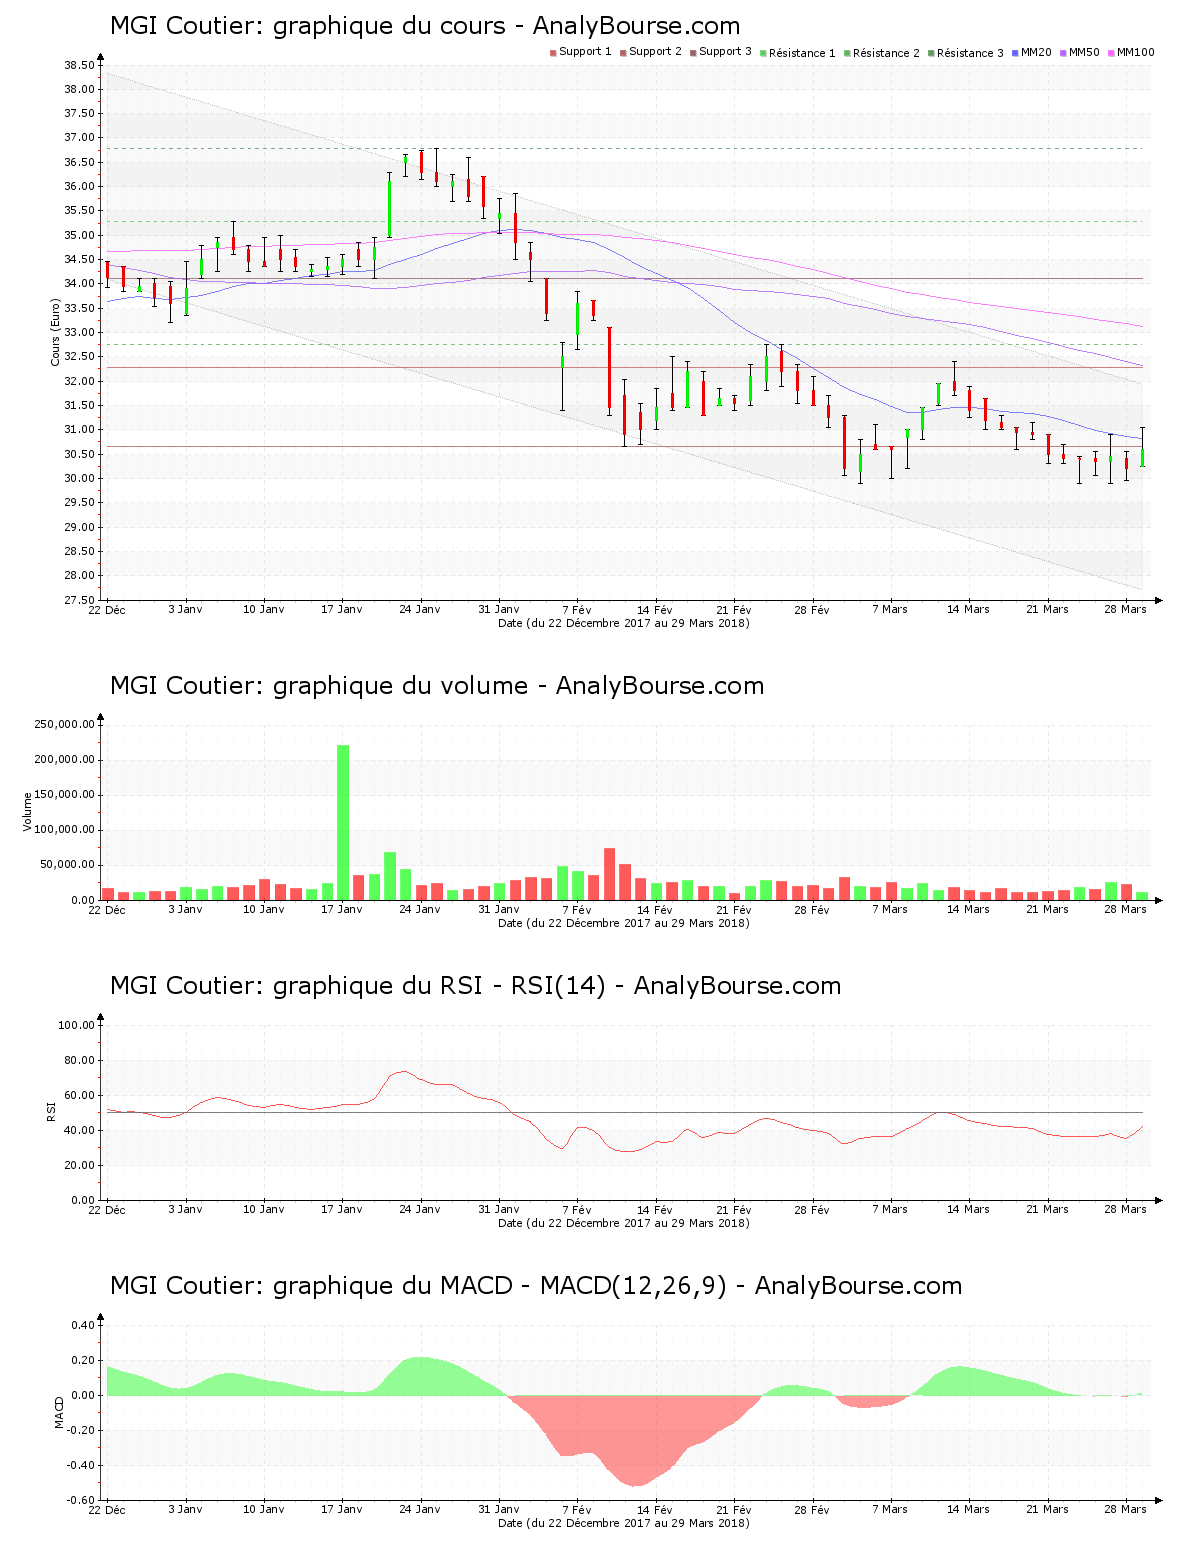The image size is (1200, 1550).
Task: Select the Support 3 legend label
Action: [x=725, y=52]
